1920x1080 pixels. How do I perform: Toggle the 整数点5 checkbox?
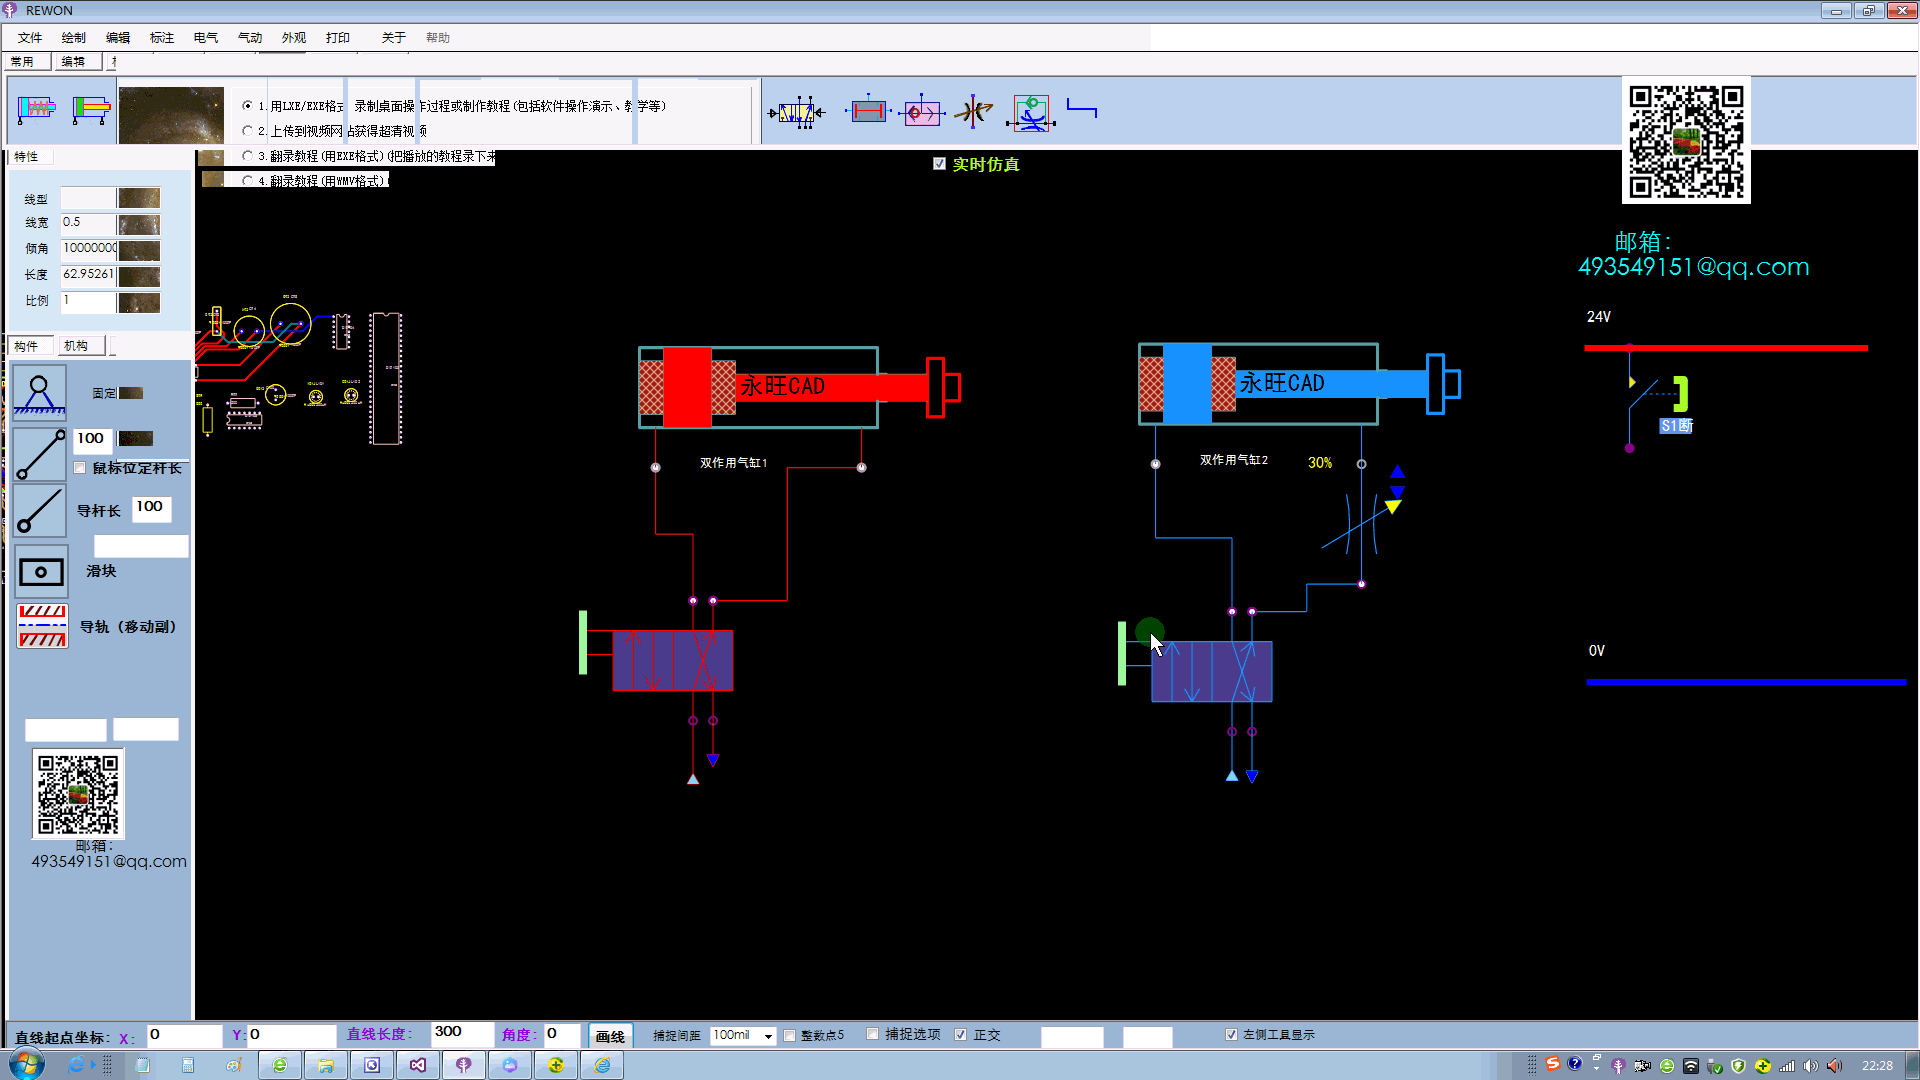pos(789,1035)
